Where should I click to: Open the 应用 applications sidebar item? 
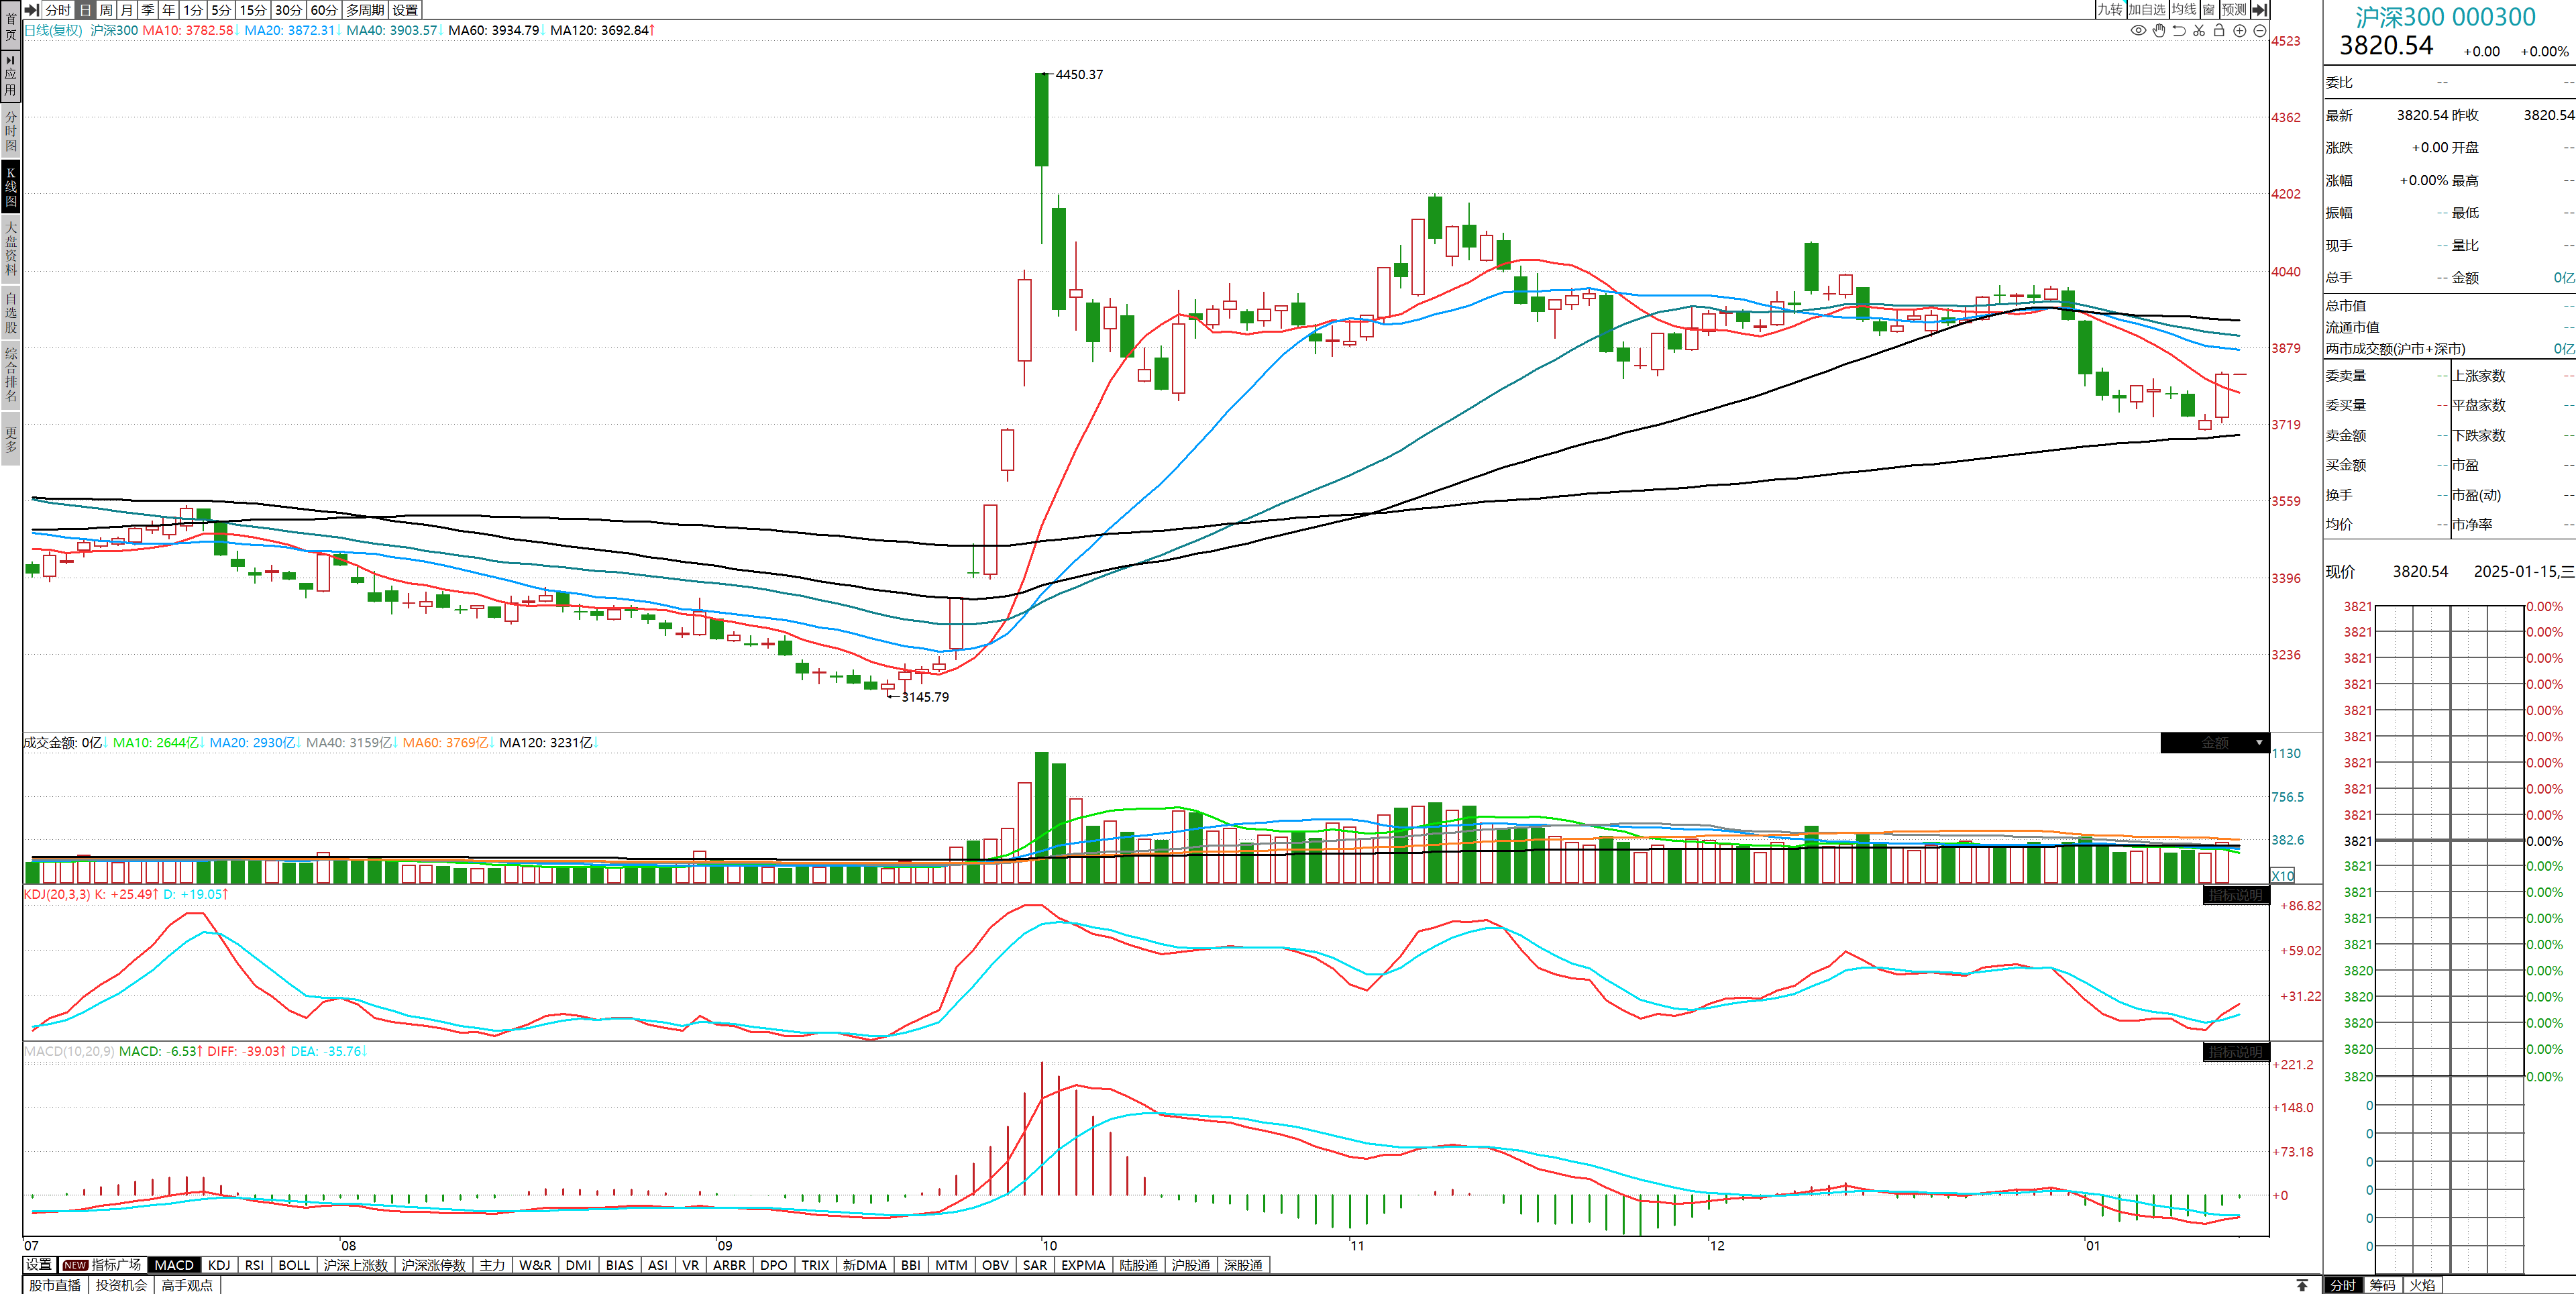point(11,75)
